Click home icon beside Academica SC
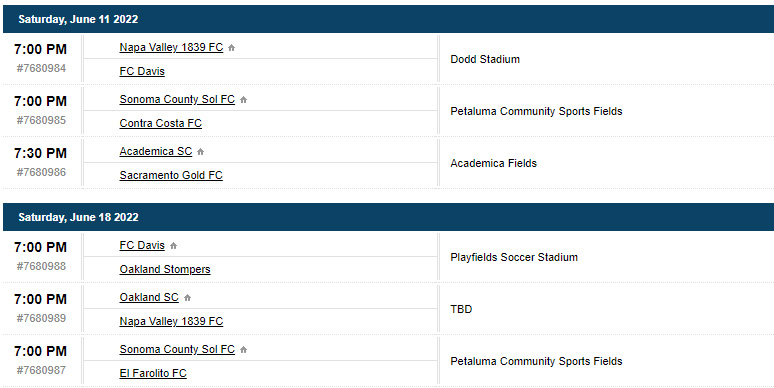Screen dimensions: 774x388 click(x=200, y=152)
